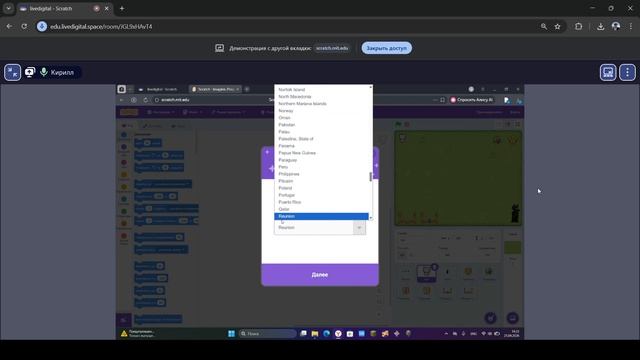Click Закрыть доступ to stop sharing
Screen dimensions: 640x360
coord(387,48)
